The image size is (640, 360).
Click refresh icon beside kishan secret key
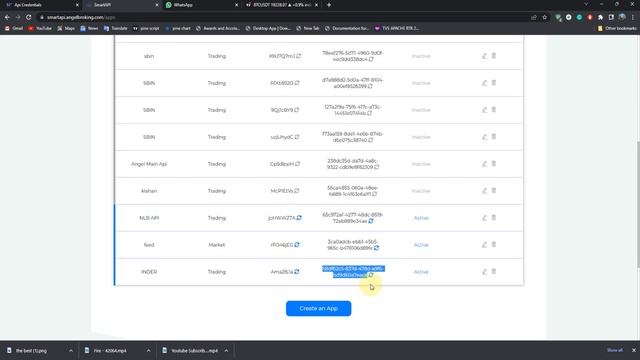[374, 194]
